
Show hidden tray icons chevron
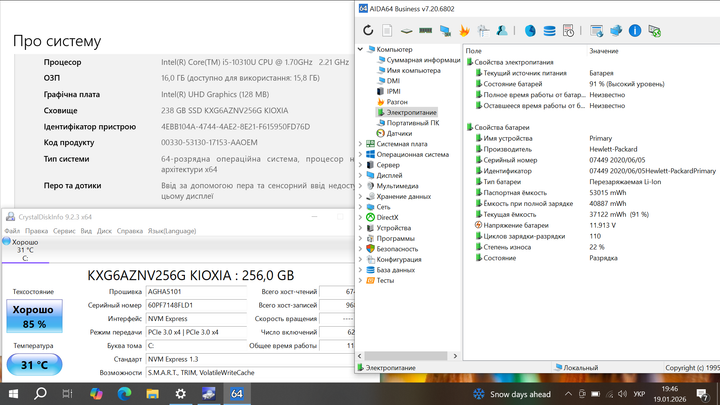568,394
